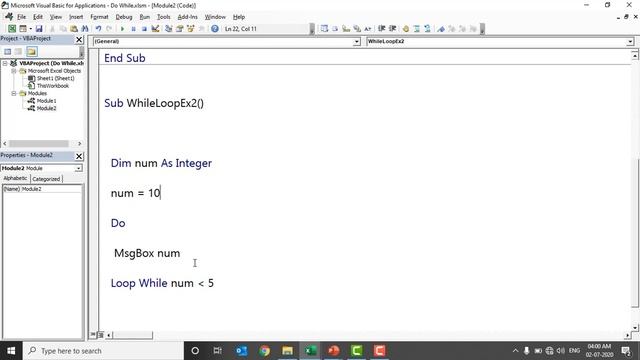Viewport: 640px width, 360px height.
Task: Open the Tools menu
Action: (163, 17)
